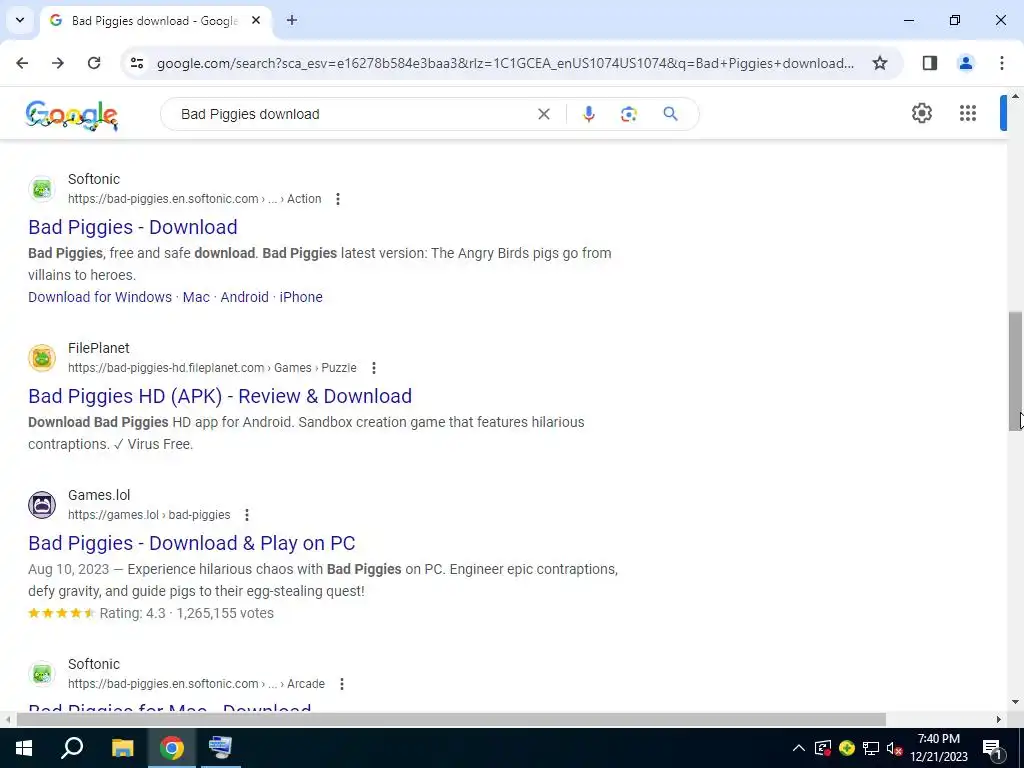Open the notification center
Screen dimensions: 1024x768
(x=993, y=748)
